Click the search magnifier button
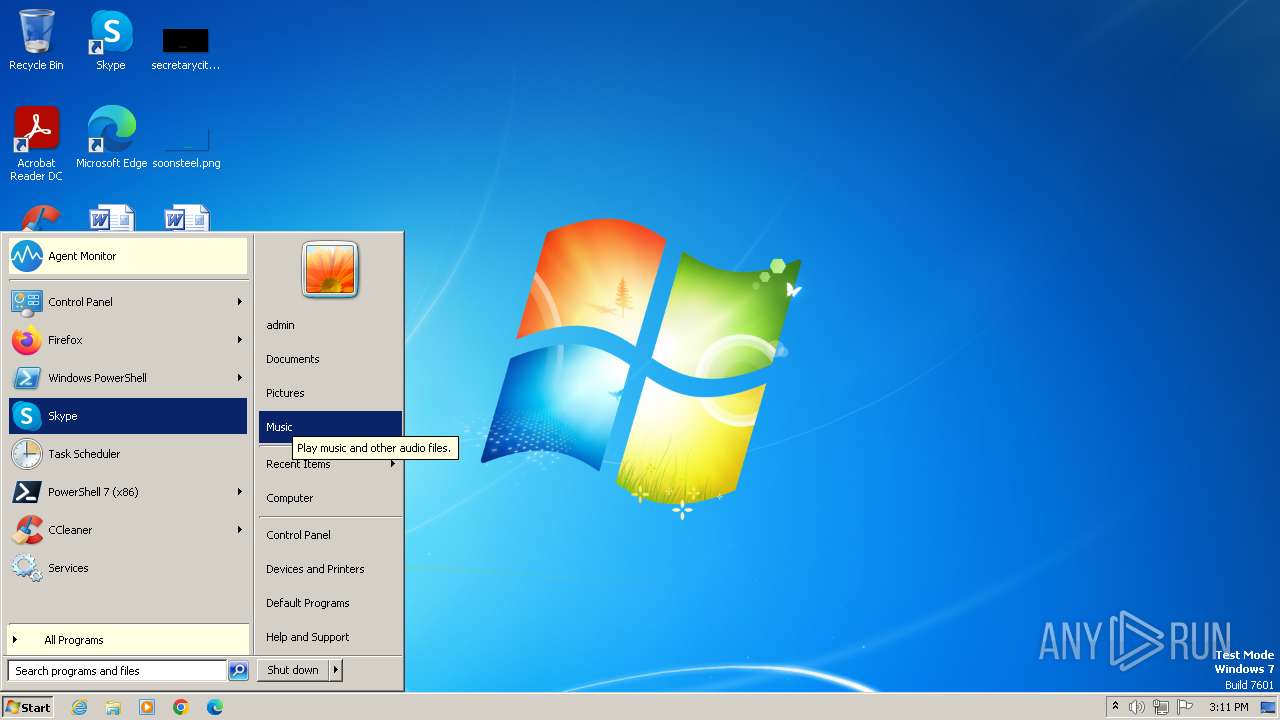 tap(238, 671)
